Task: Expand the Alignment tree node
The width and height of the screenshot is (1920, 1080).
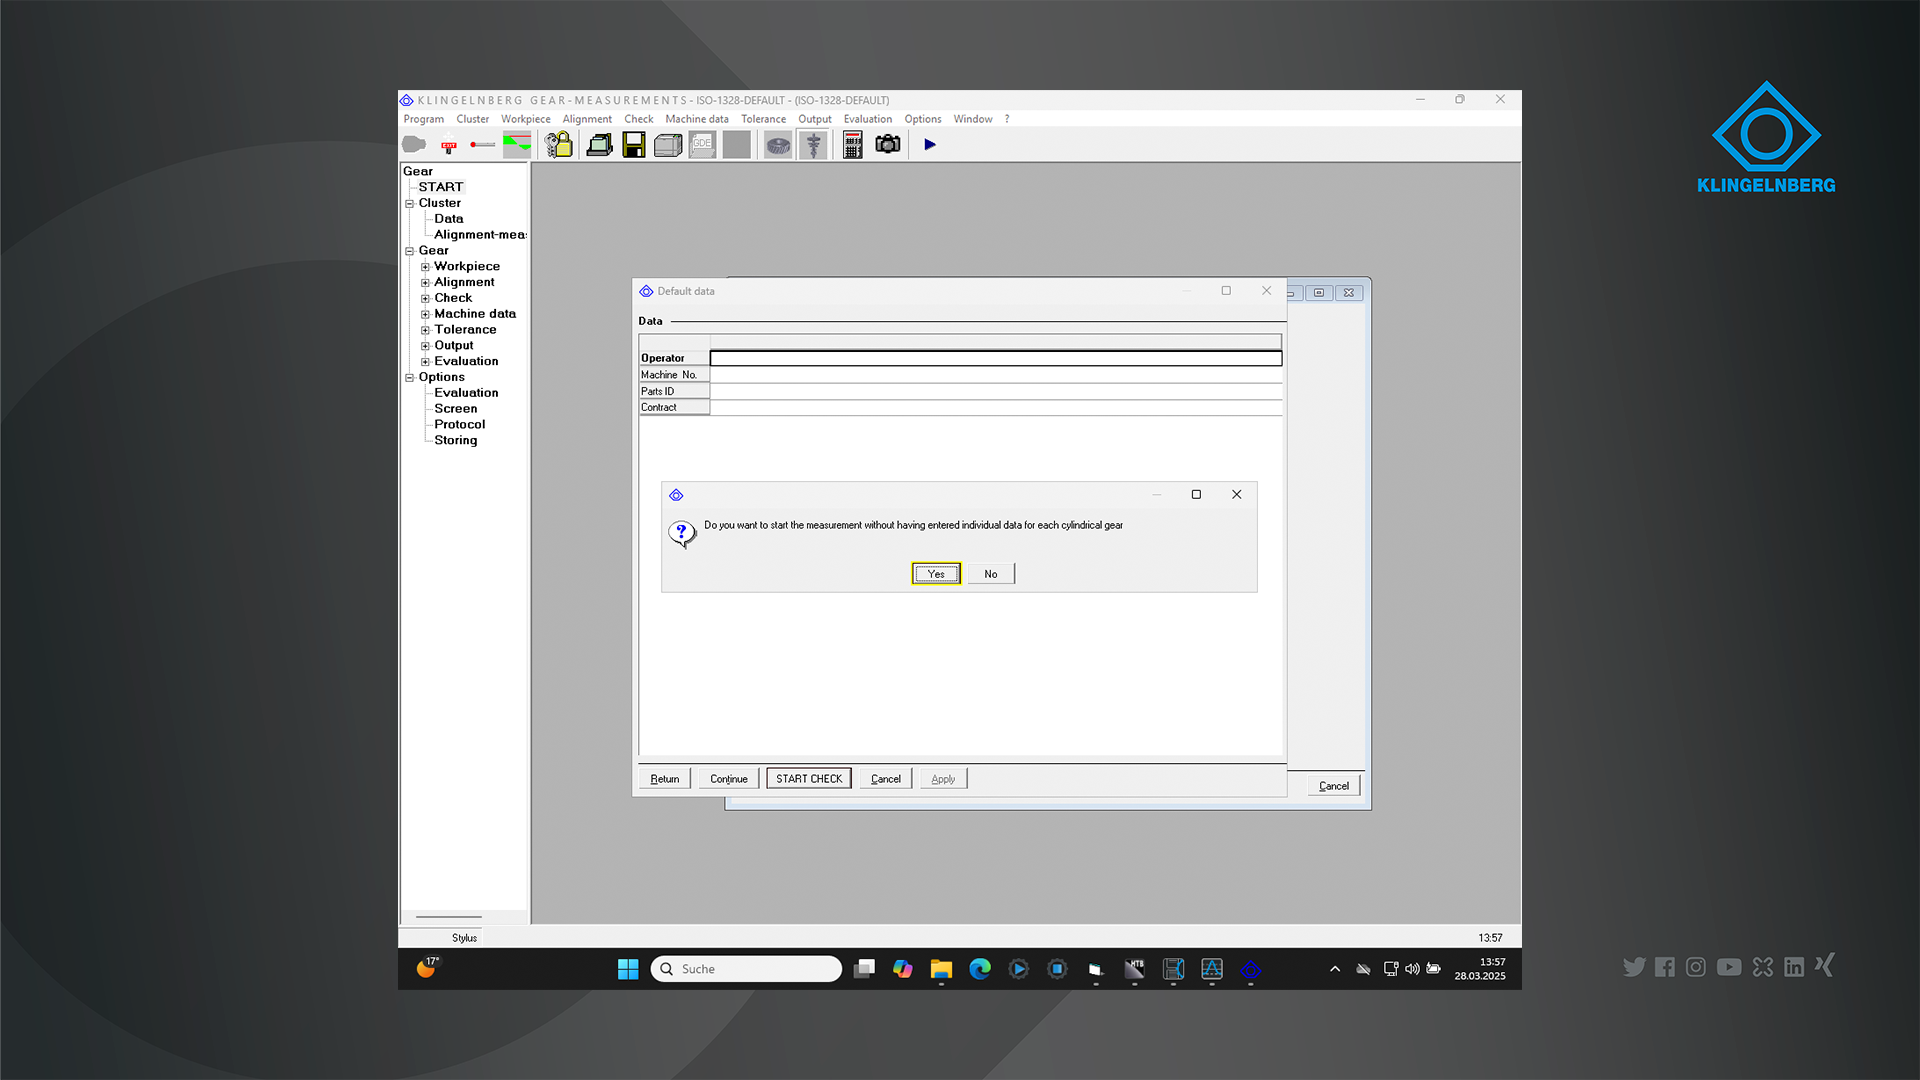Action: tap(425, 283)
